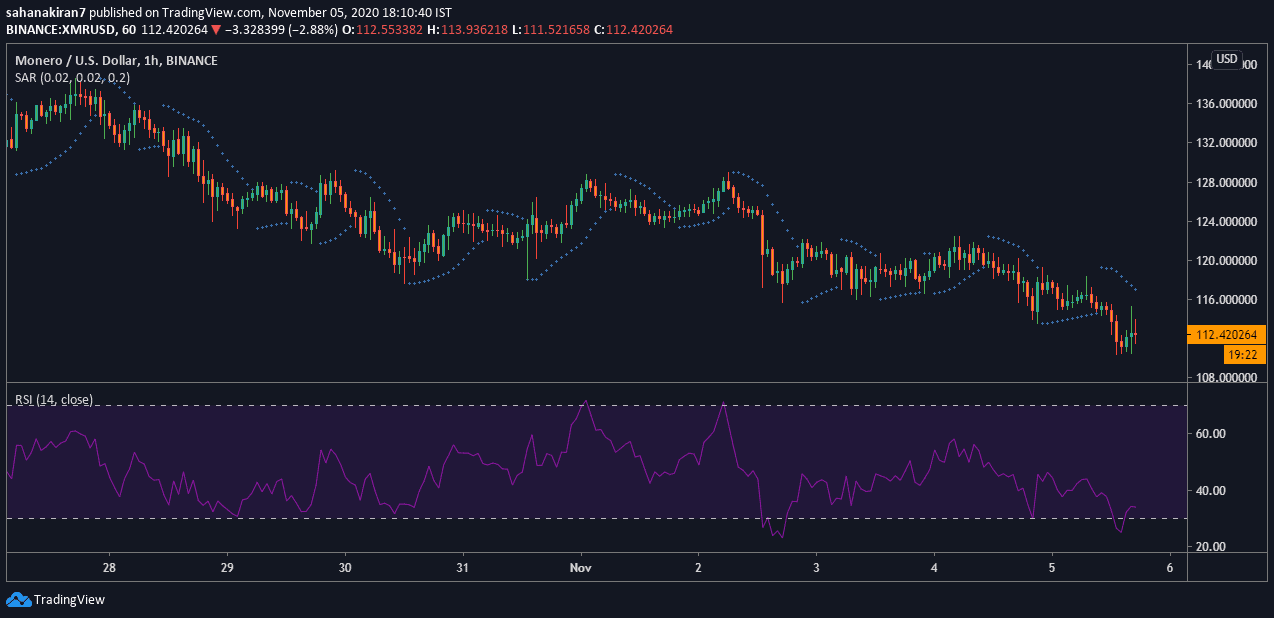
Task: Click the 120.000000 price axis label
Action: 1226,261
